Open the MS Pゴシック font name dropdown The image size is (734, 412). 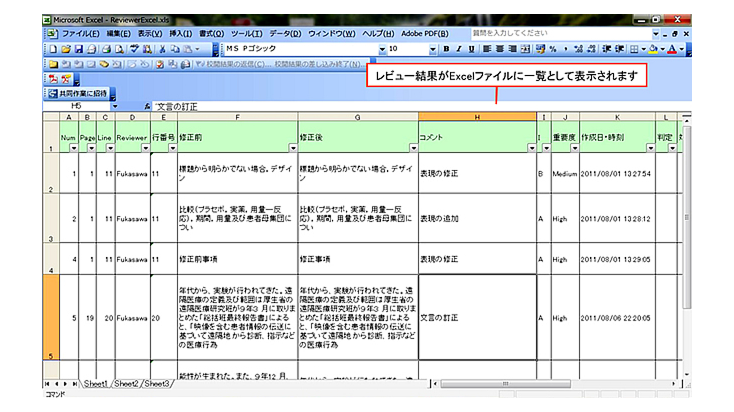pos(381,48)
